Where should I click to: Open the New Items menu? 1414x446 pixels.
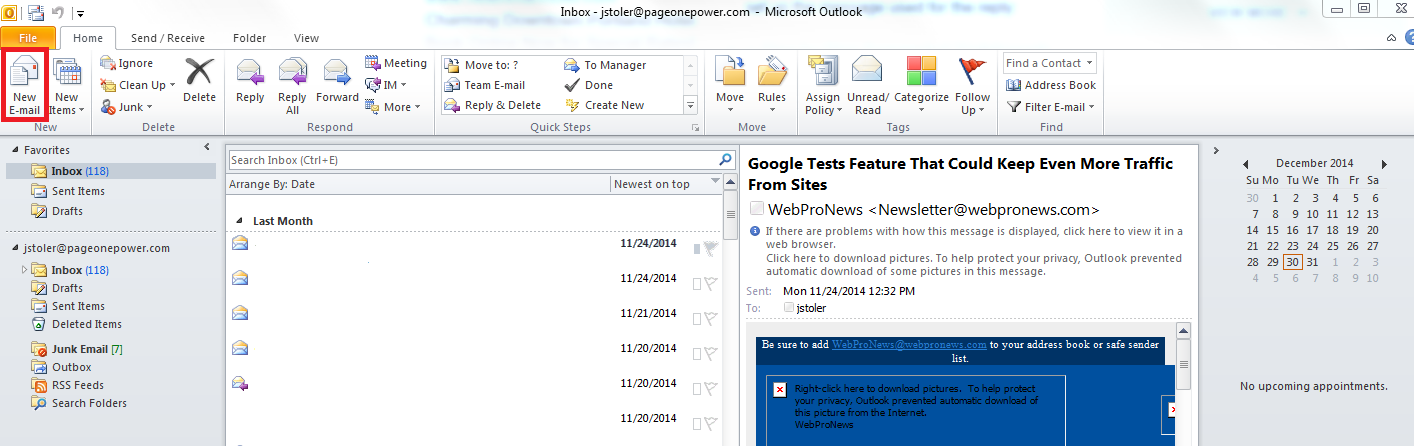tap(65, 87)
